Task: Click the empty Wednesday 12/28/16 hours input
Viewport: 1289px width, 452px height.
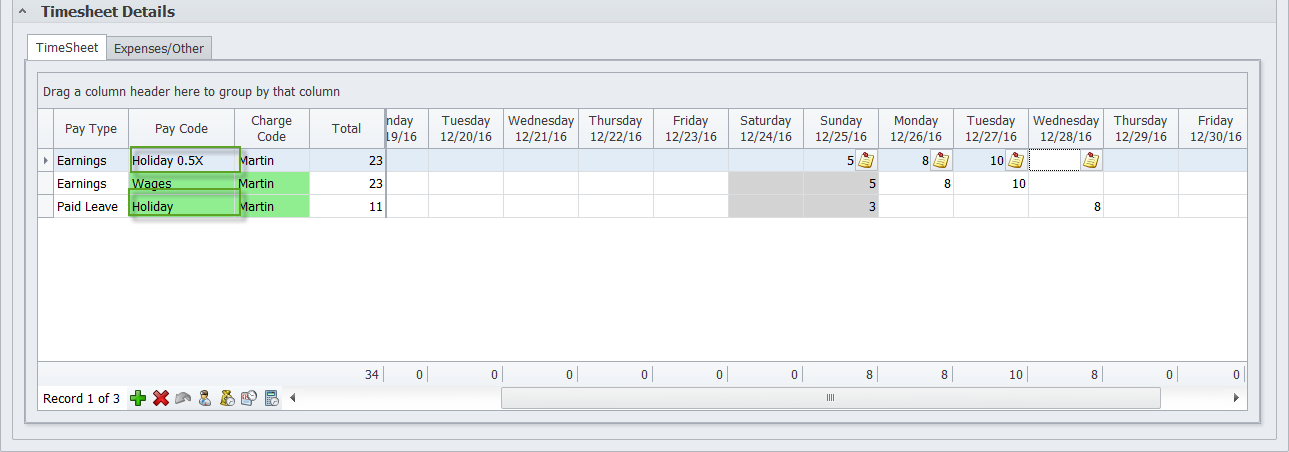Action: coord(1055,160)
